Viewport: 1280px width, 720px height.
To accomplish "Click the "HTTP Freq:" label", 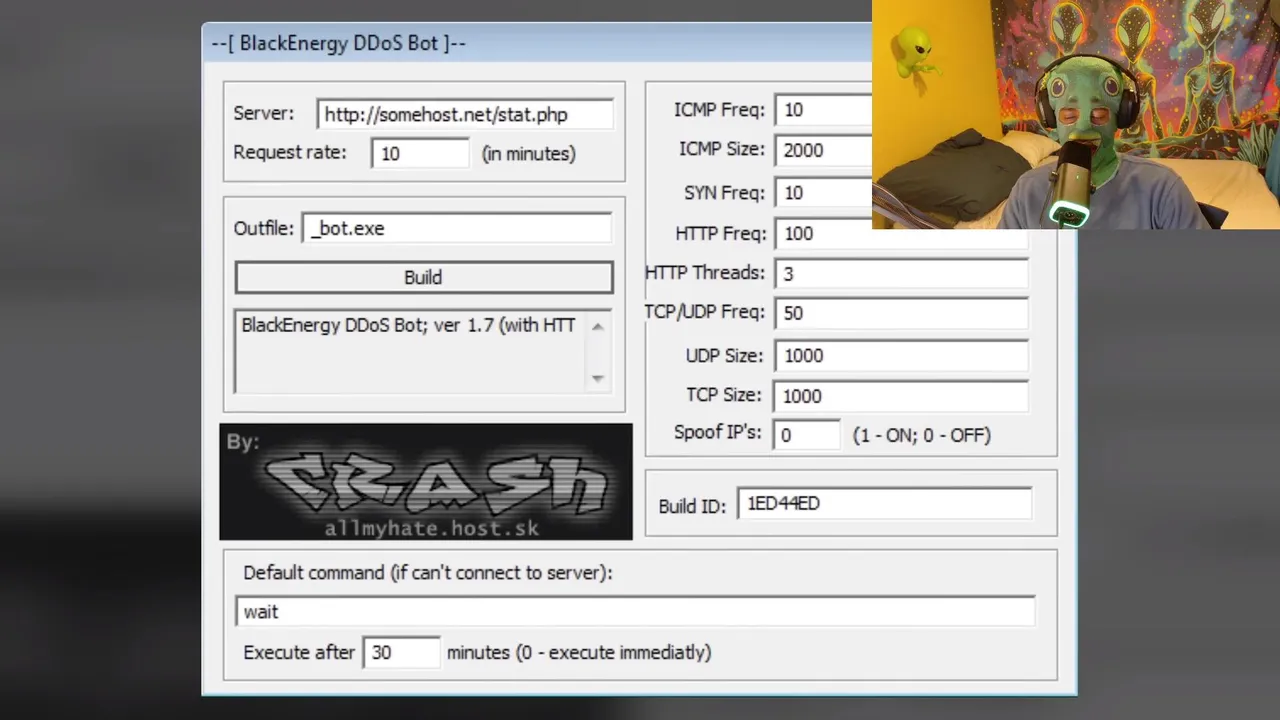I will coord(721,234).
